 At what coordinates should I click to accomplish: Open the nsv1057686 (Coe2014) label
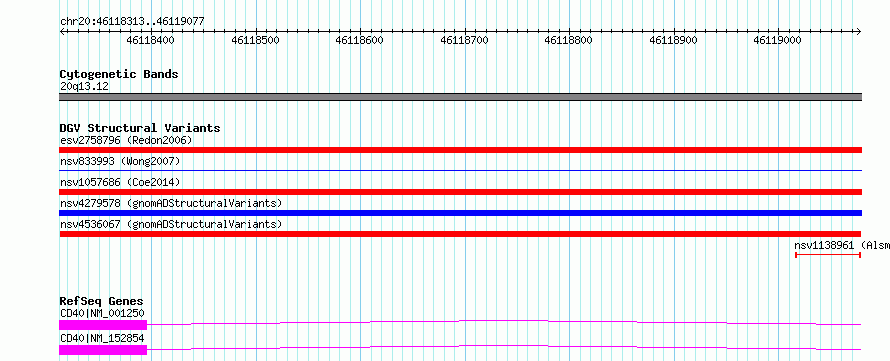point(120,182)
